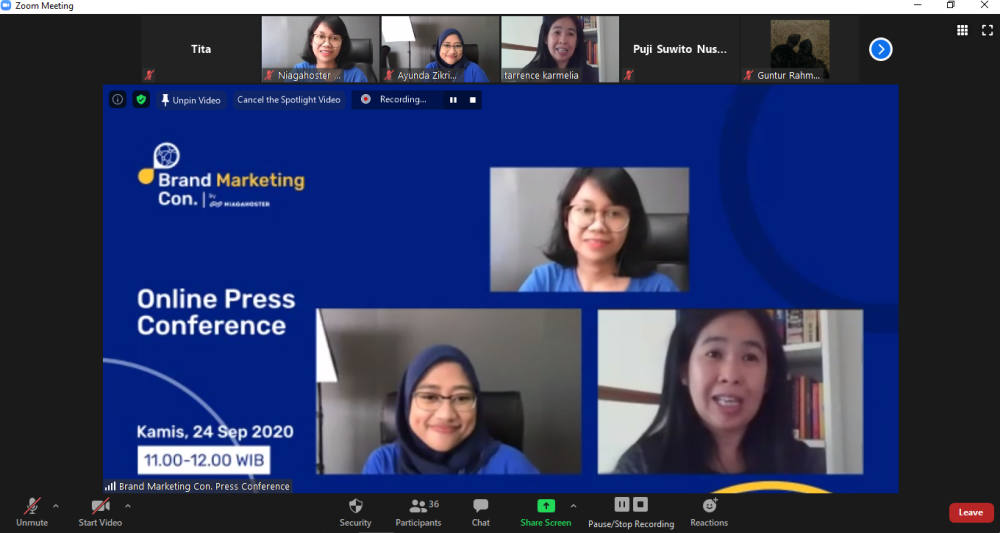This screenshot has height=533, width=1000.
Task: Start the video camera
Action: [x=100, y=513]
